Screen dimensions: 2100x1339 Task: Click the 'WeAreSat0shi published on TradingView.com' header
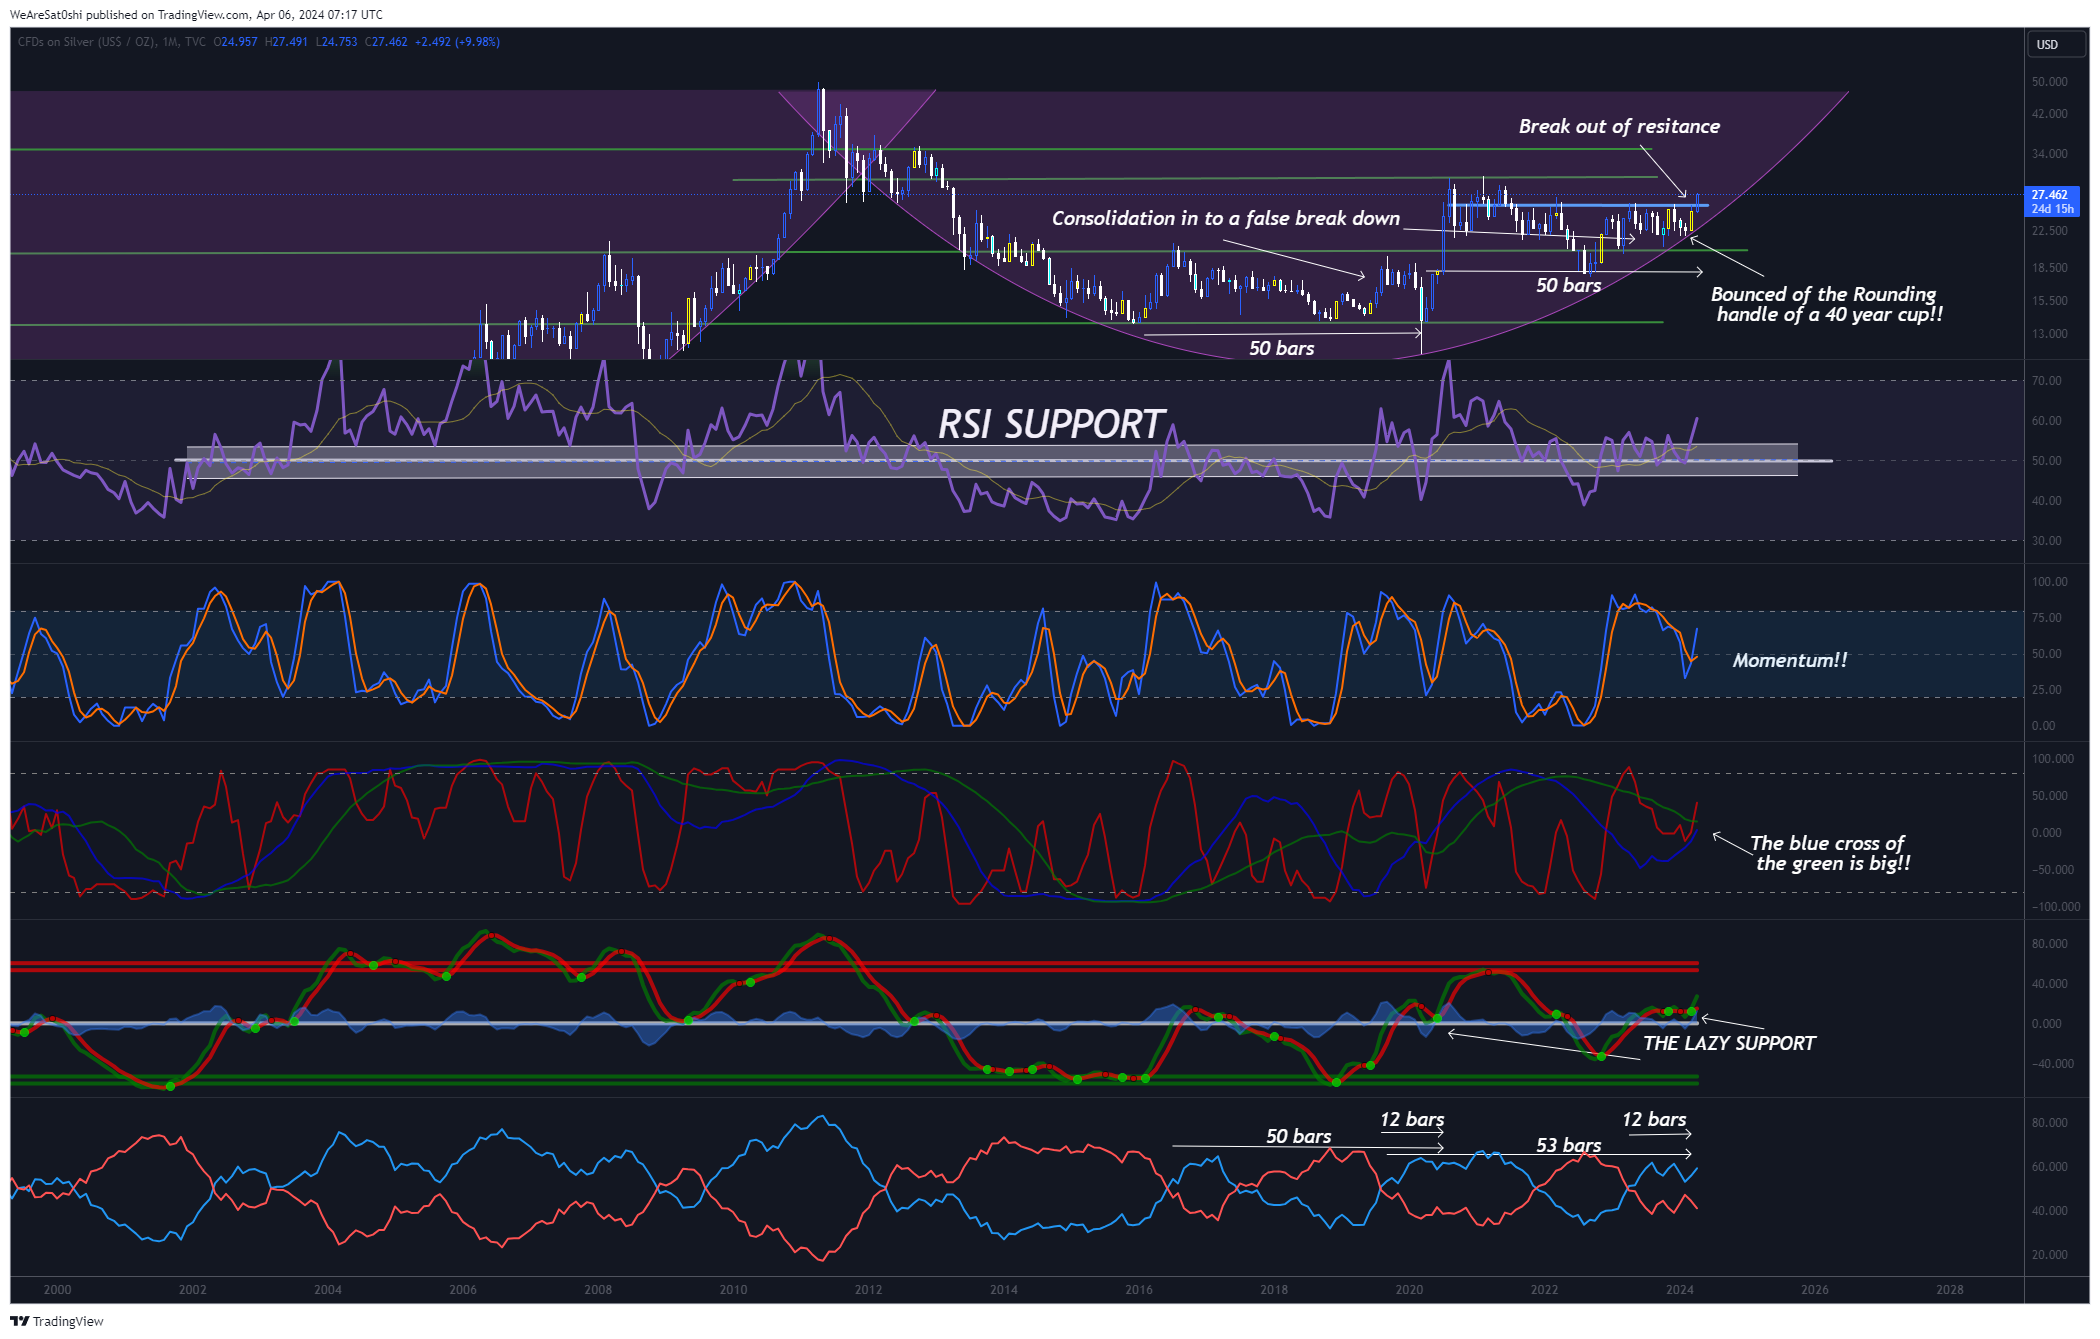tap(129, 14)
